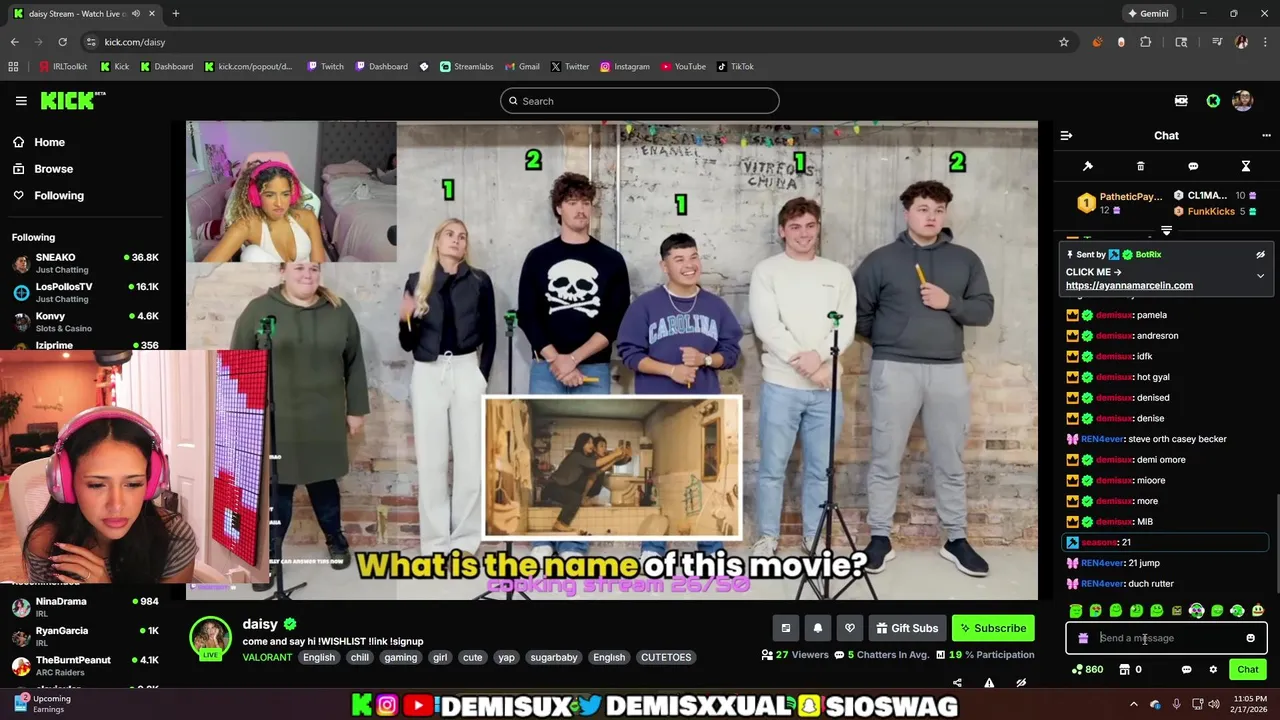Open the shop icon showing 0
1280x720 pixels.
(x=1130, y=670)
